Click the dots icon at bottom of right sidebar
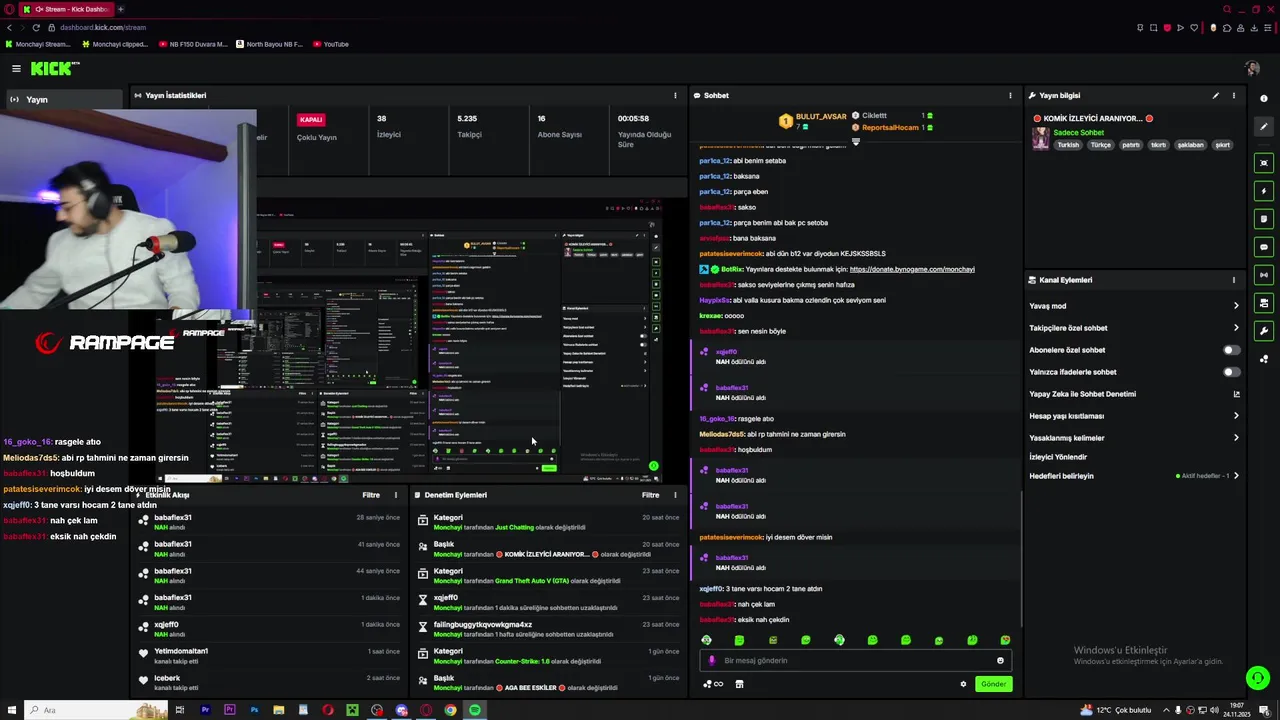The image size is (1280, 720). tap(1264, 359)
